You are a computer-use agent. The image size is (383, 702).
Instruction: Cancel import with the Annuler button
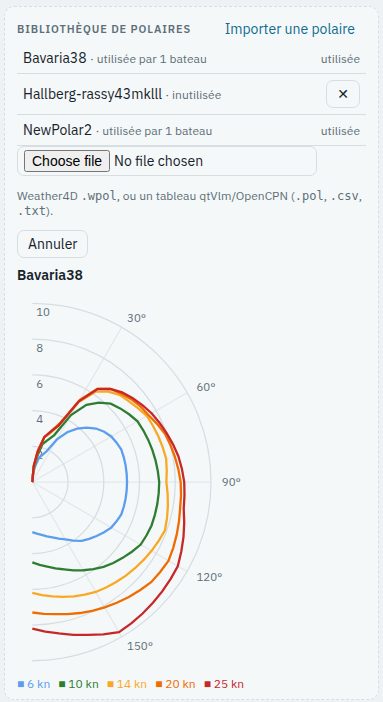pos(52,244)
